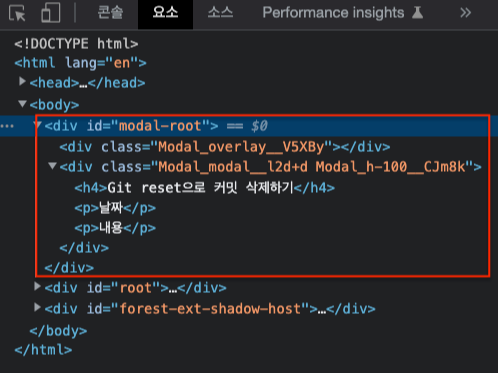Collapse the Modal_modal__l2d+d div
This screenshot has height=373, width=498.
point(52,166)
